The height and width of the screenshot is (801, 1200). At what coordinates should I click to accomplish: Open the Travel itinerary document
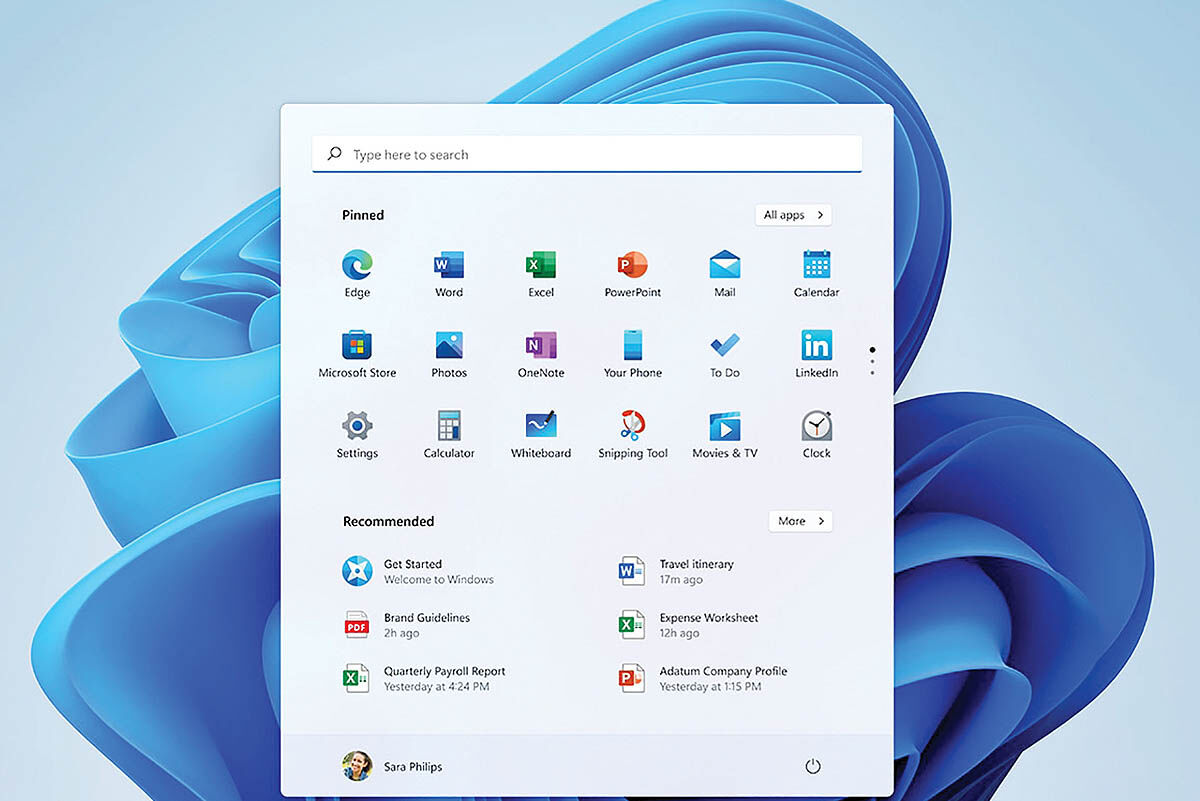click(x=676, y=571)
